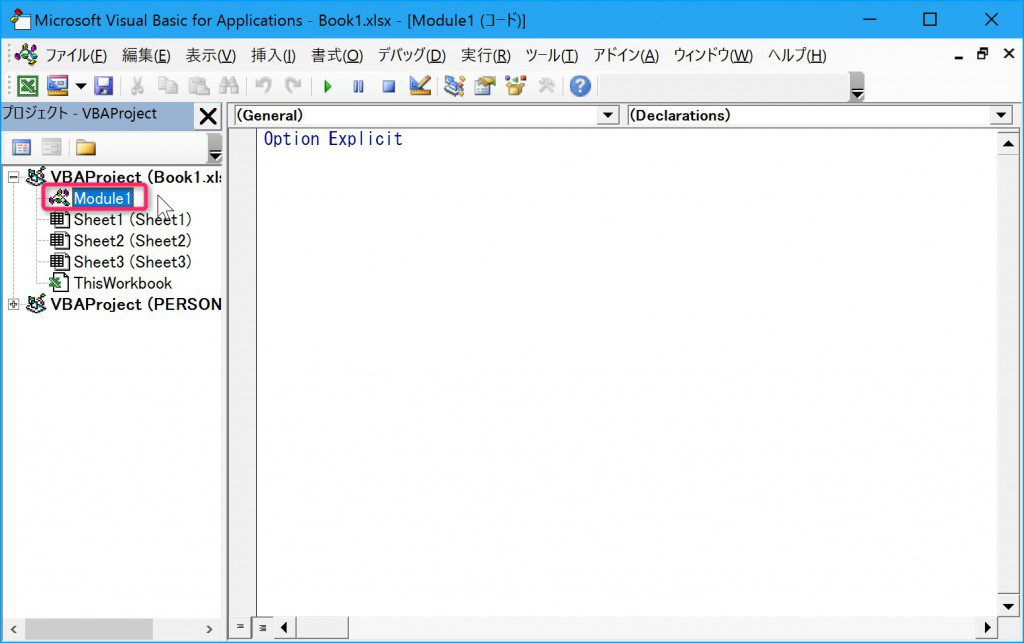Open the dropdown arrow beside the Insert UserForm icon
Image resolution: width=1024 pixels, height=643 pixels.
81,86
